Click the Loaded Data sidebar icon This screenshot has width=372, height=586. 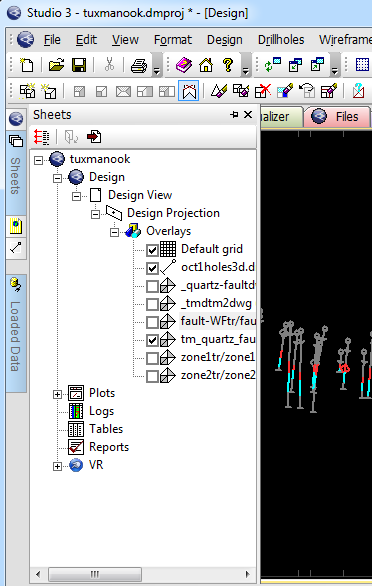click(16, 285)
